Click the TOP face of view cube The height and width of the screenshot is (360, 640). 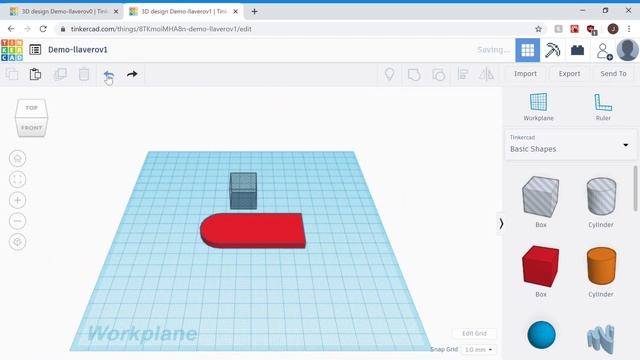click(31, 108)
